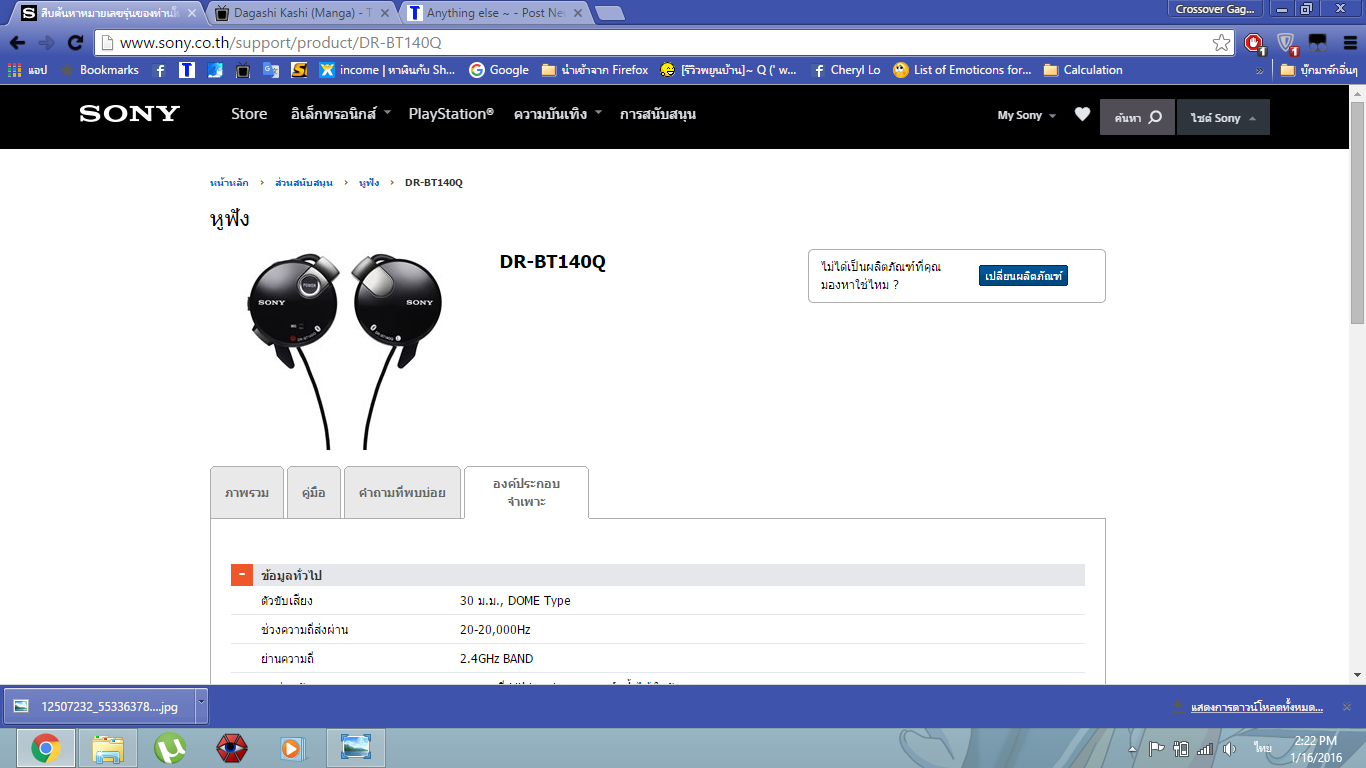Open the red eye application in taskbar
The image size is (1366, 768).
coord(232,748)
